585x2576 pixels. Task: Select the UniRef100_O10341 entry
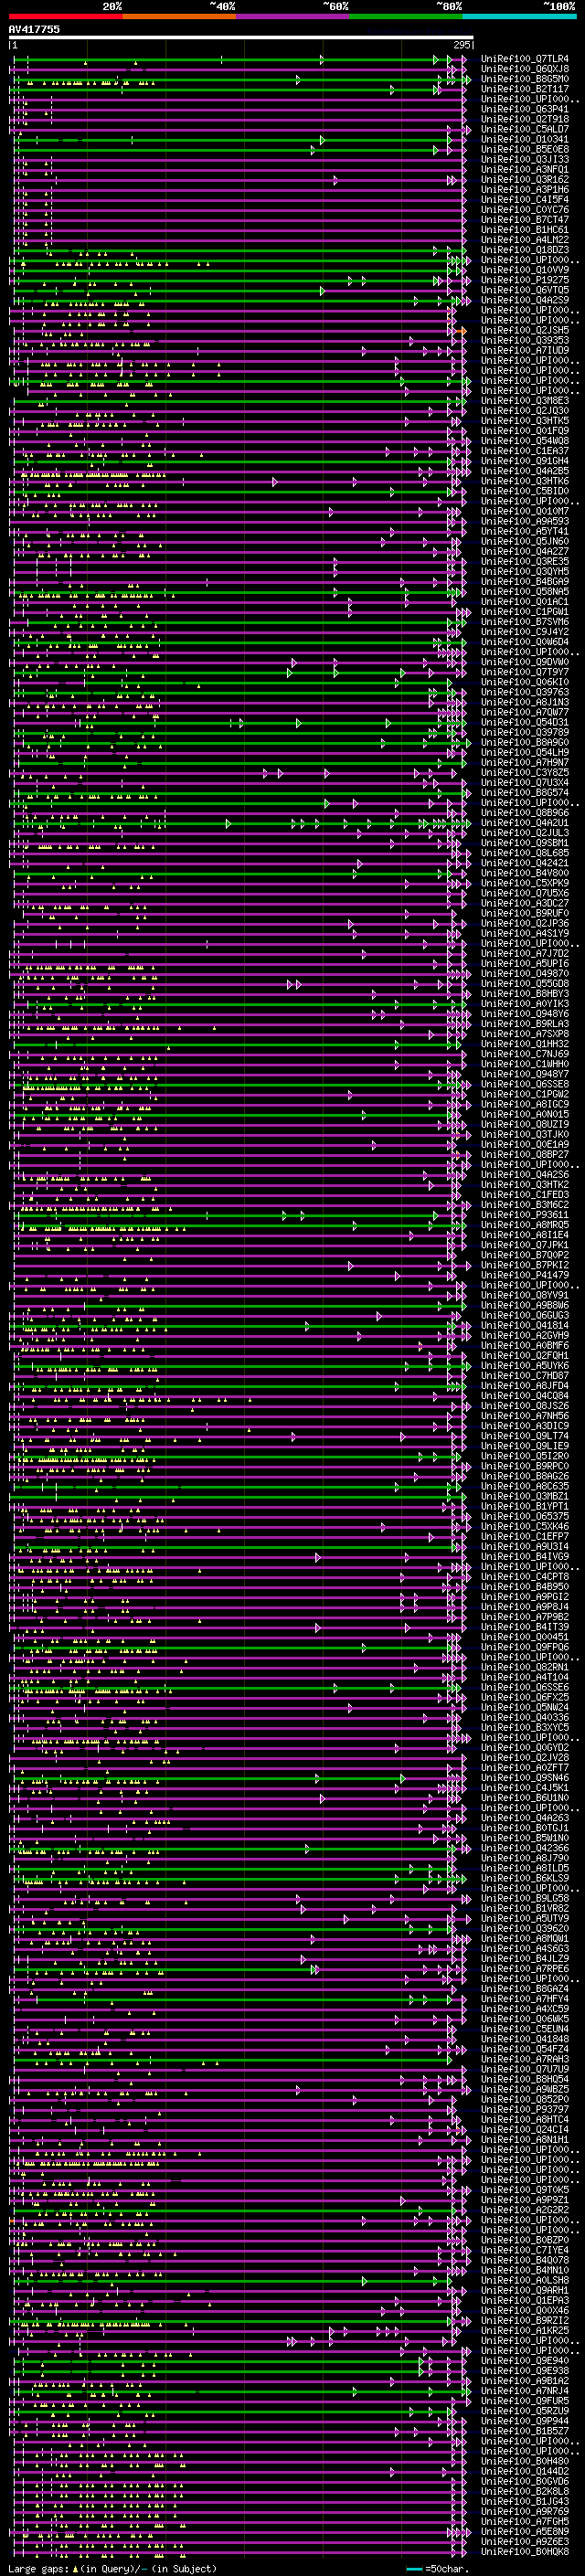(524, 139)
